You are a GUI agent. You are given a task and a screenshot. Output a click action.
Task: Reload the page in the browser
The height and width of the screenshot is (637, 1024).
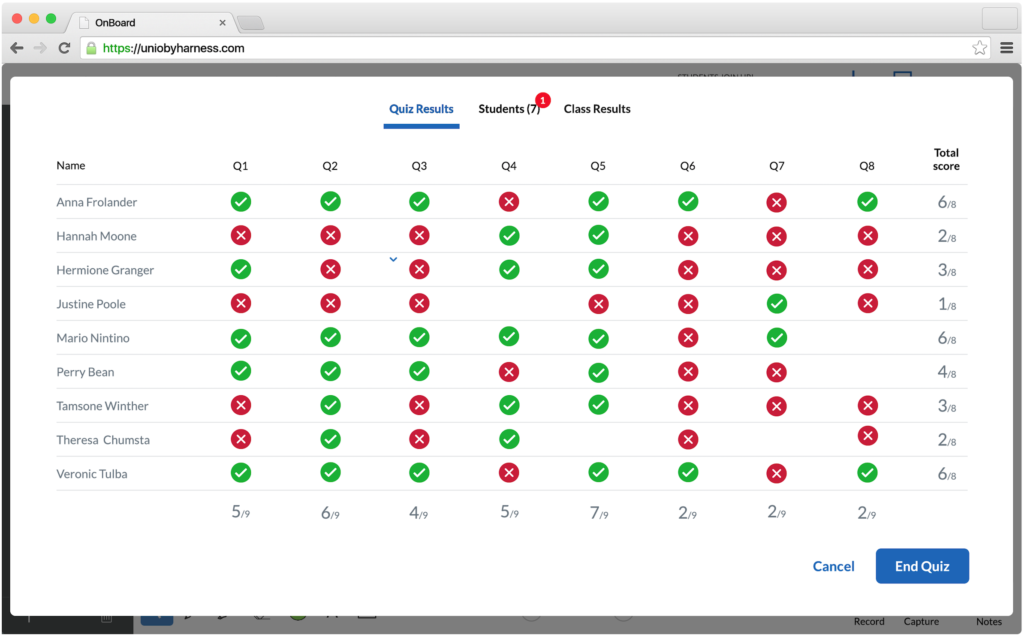click(x=65, y=48)
